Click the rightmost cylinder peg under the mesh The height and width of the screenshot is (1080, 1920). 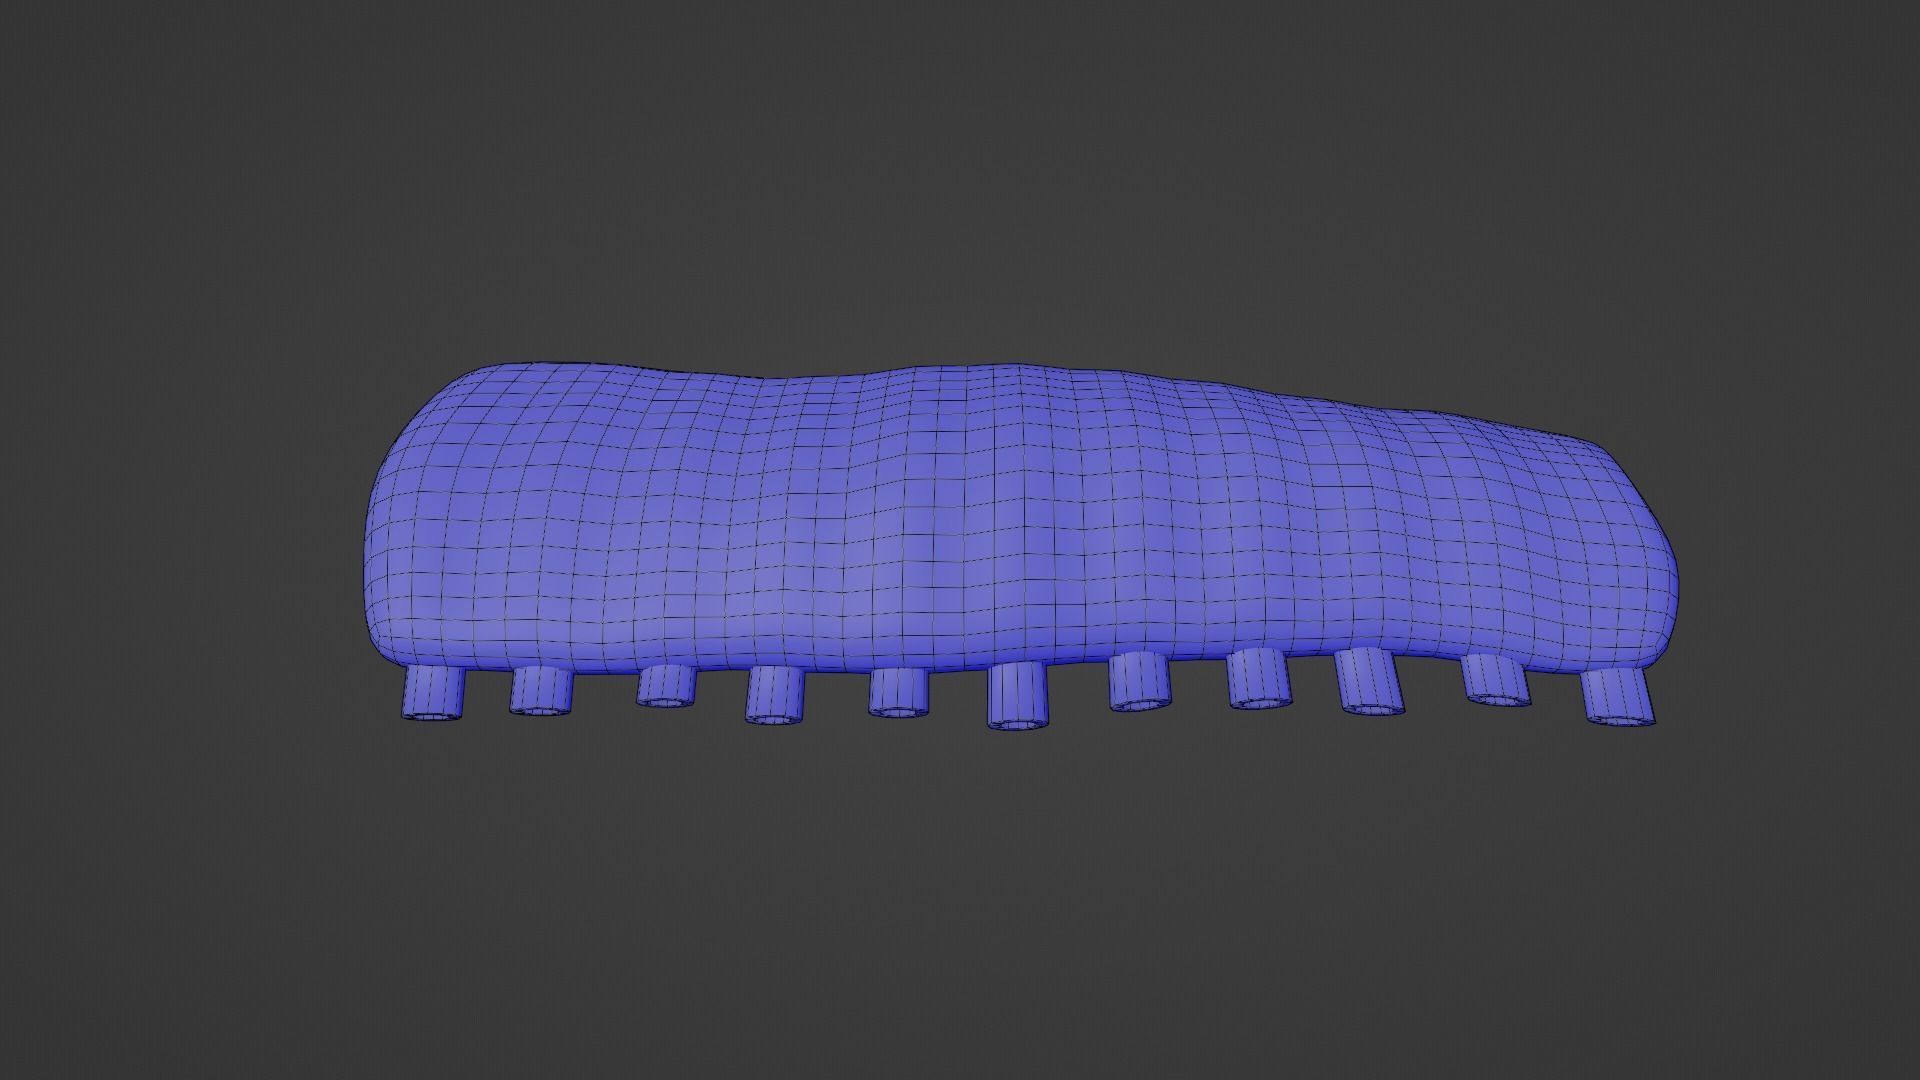(x=1618, y=697)
